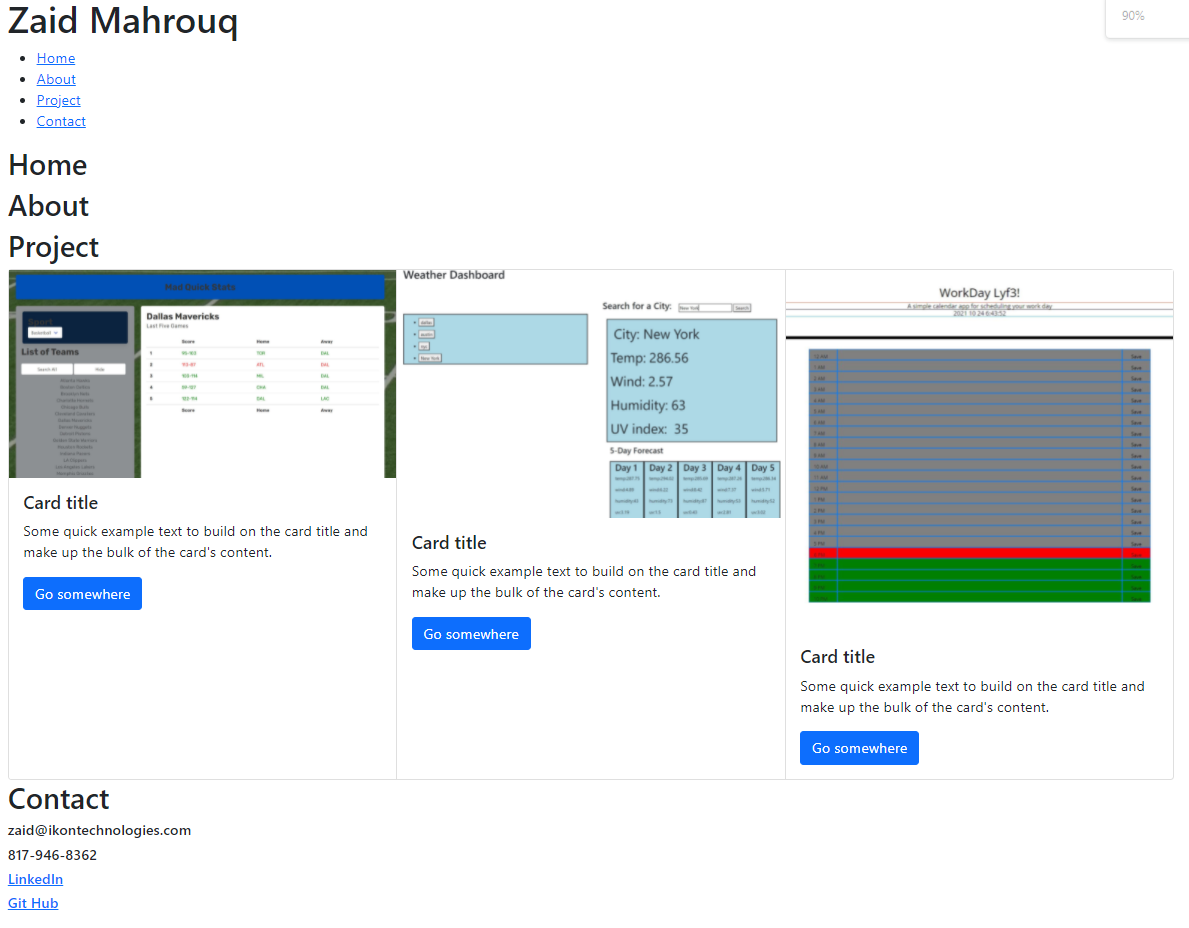Image resolution: width=1189 pixels, height=928 pixels.
Task: Click the About section heading
Action: pyautogui.click(x=49, y=206)
